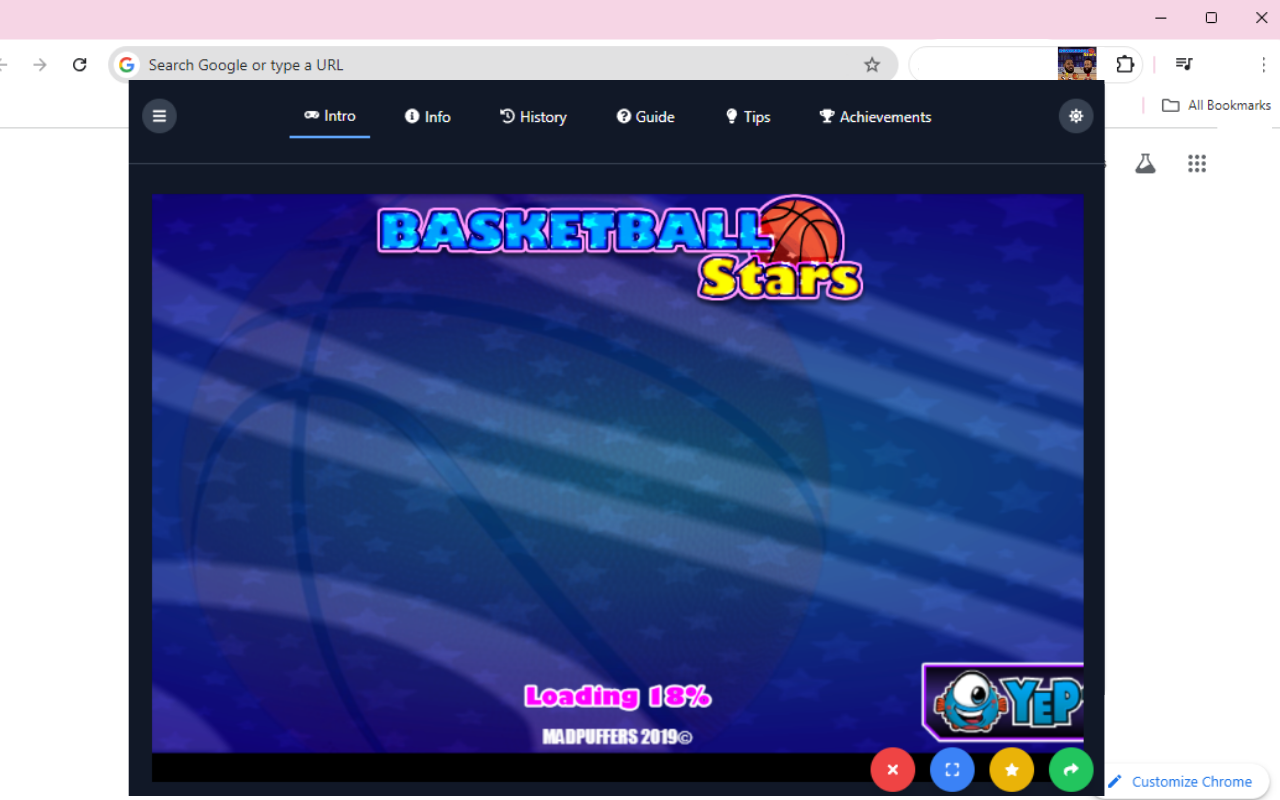Favorite the game using the yellow star button
This screenshot has width=1280, height=800.
pos(1011,770)
